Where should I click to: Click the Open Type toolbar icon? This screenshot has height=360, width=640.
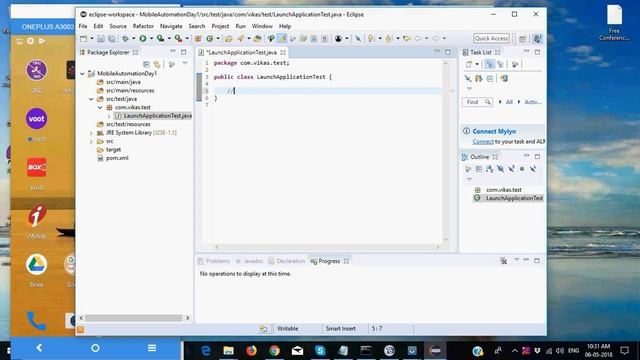(x=229, y=38)
